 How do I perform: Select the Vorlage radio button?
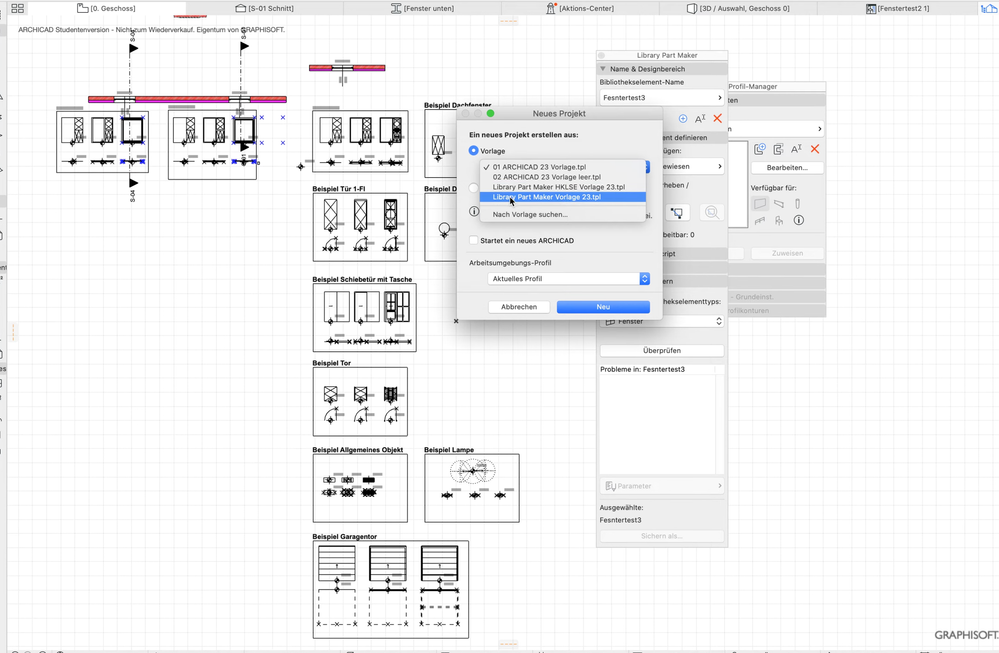pos(473,150)
